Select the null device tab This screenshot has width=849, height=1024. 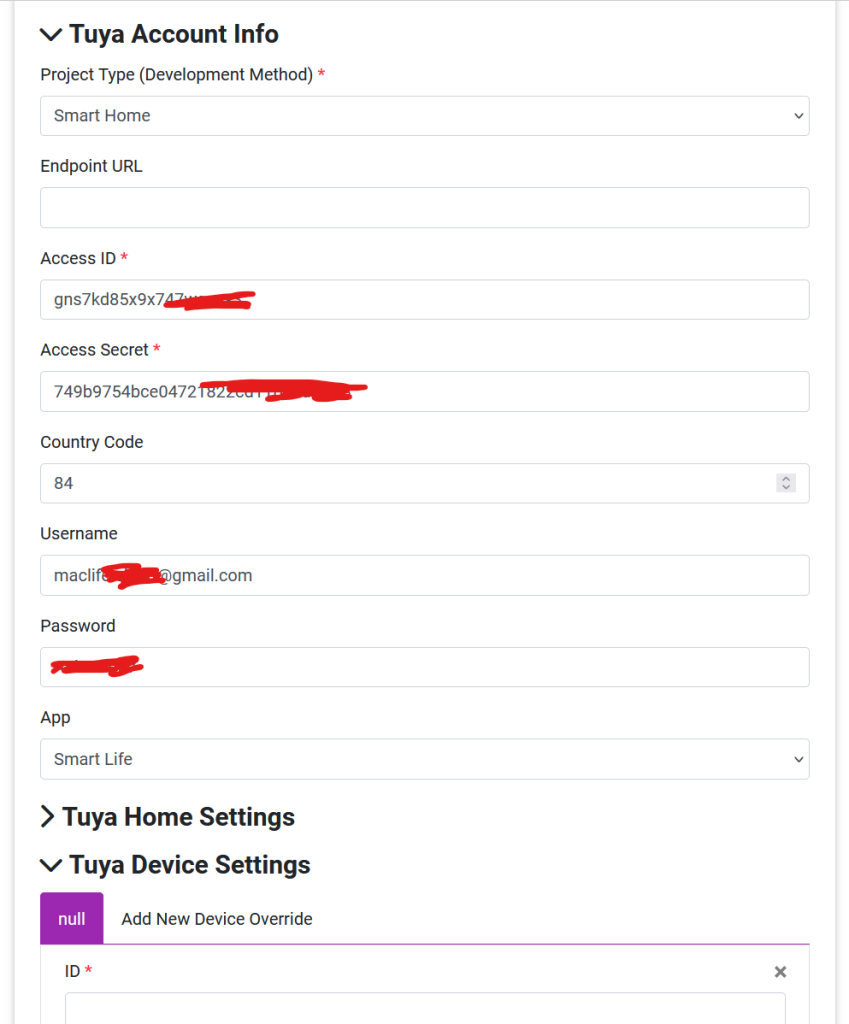[x=72, y=919]
